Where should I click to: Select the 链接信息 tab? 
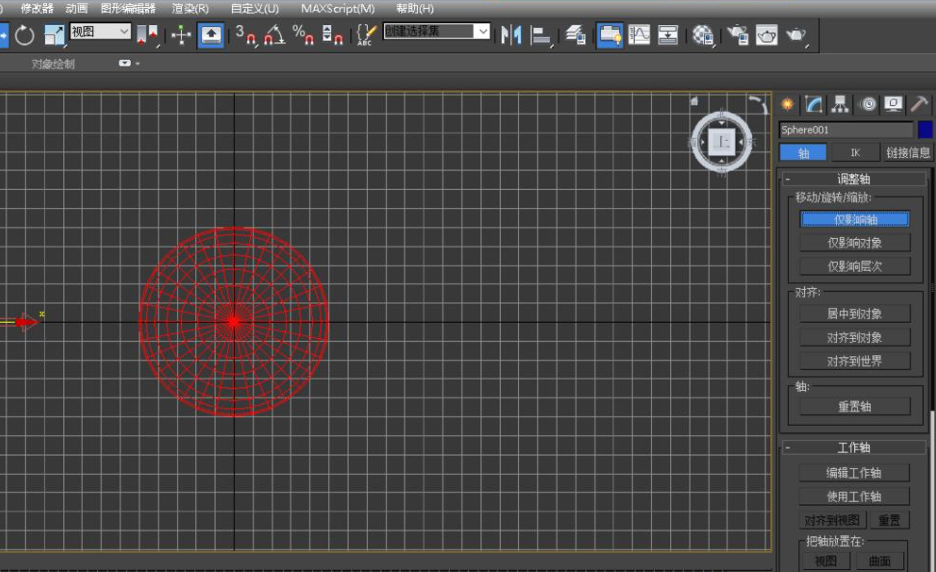tap(907, 153)
